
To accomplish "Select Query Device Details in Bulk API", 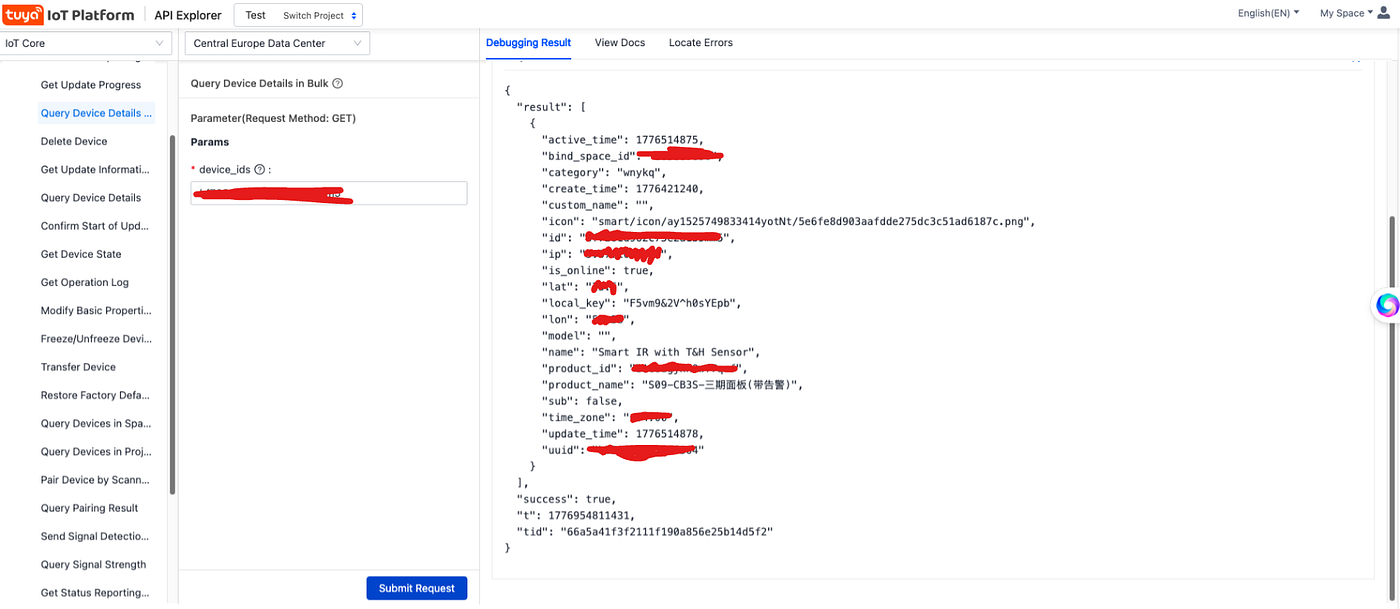I will 97,113.
